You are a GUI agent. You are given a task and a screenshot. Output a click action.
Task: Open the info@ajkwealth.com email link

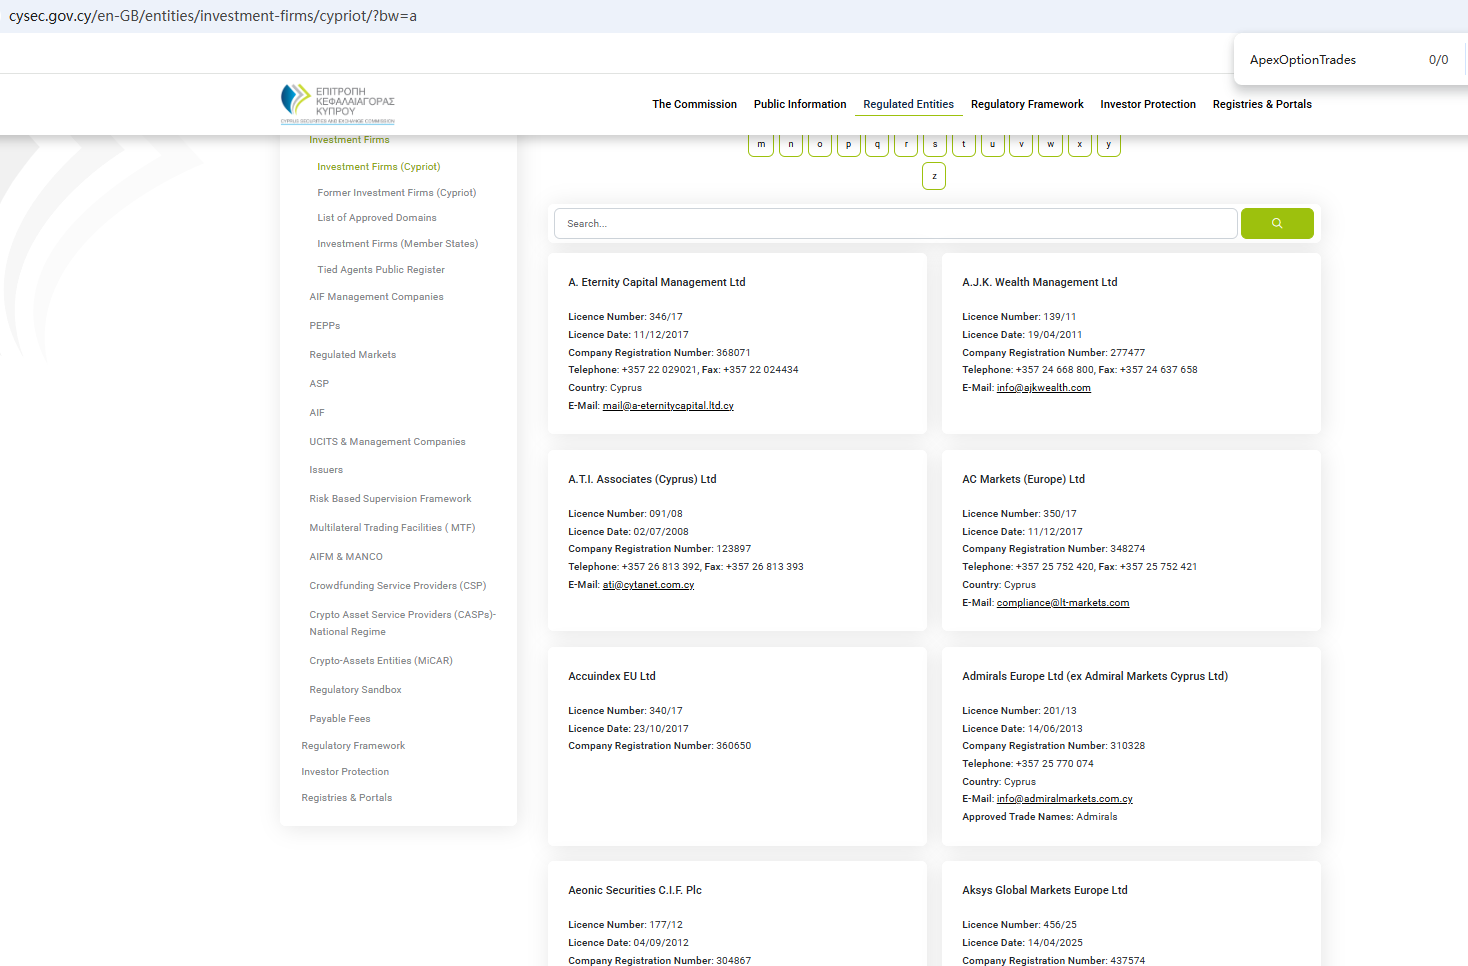coord(1043,388)
